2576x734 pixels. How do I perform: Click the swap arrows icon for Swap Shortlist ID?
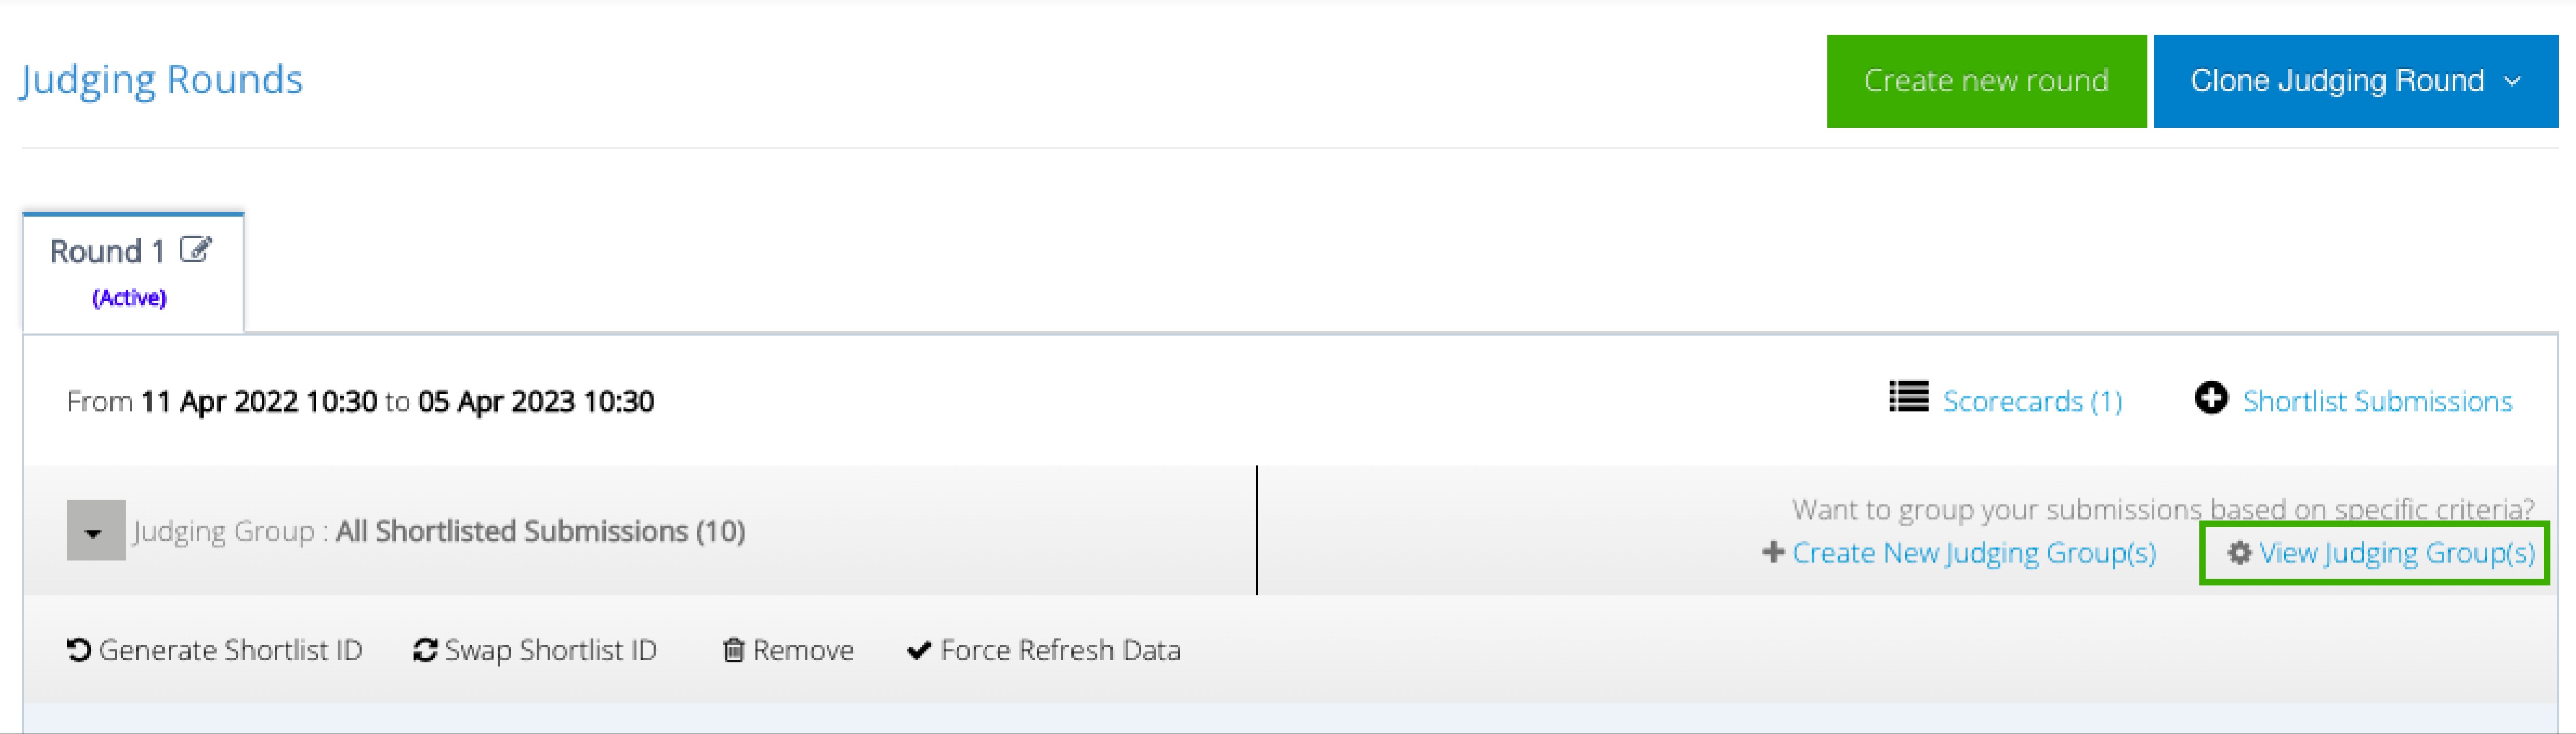(x=425, y=651)
